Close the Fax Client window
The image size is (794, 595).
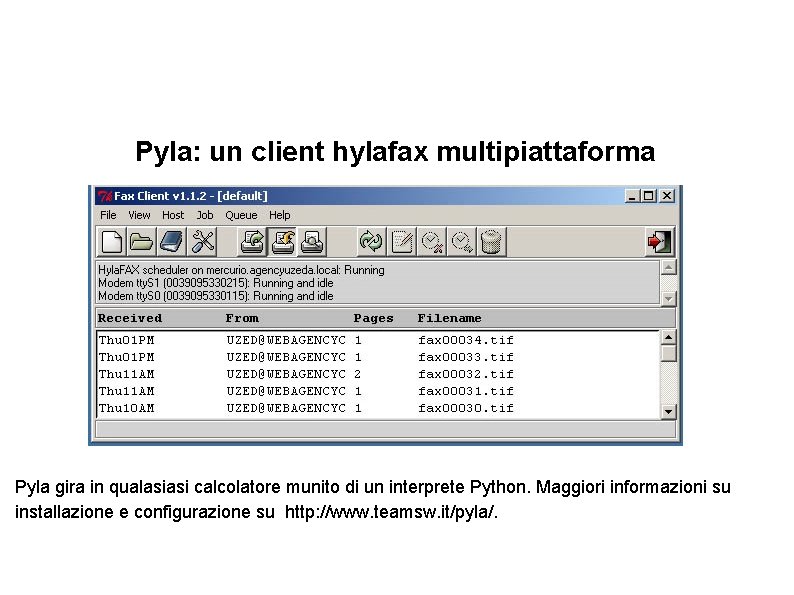tap(667, 196)
